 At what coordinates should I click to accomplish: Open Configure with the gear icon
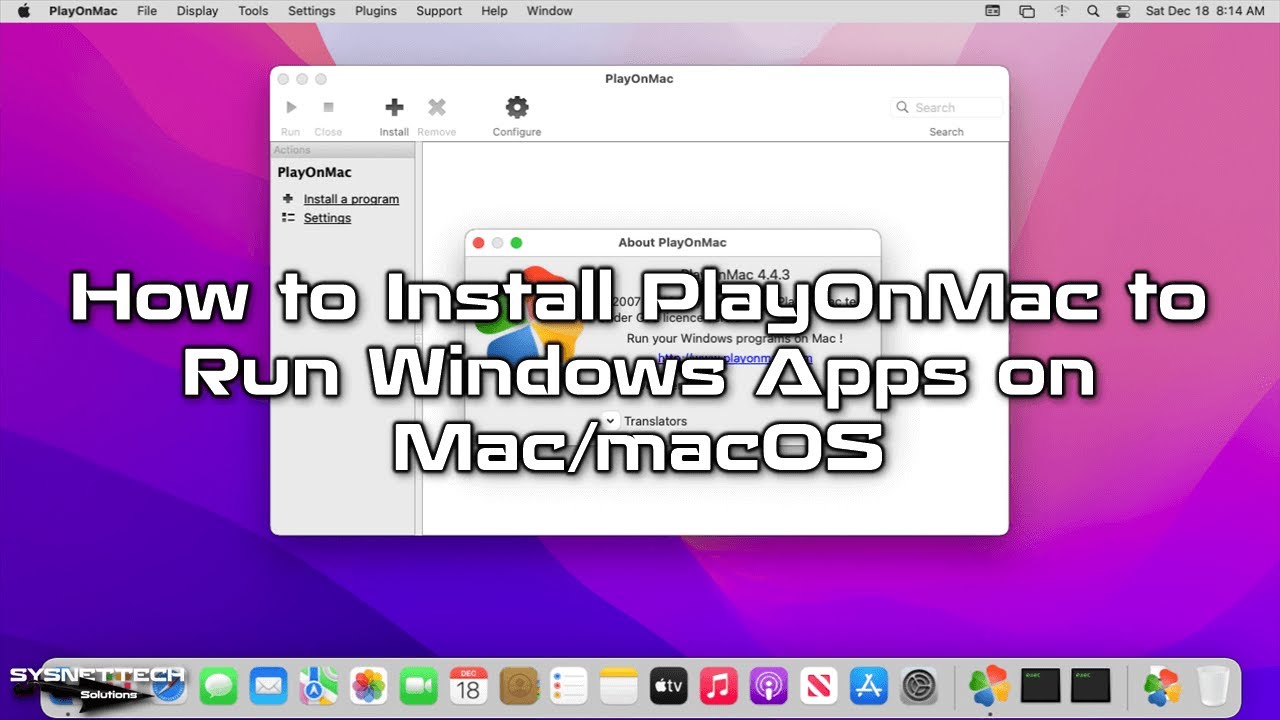tap(516, 107)
